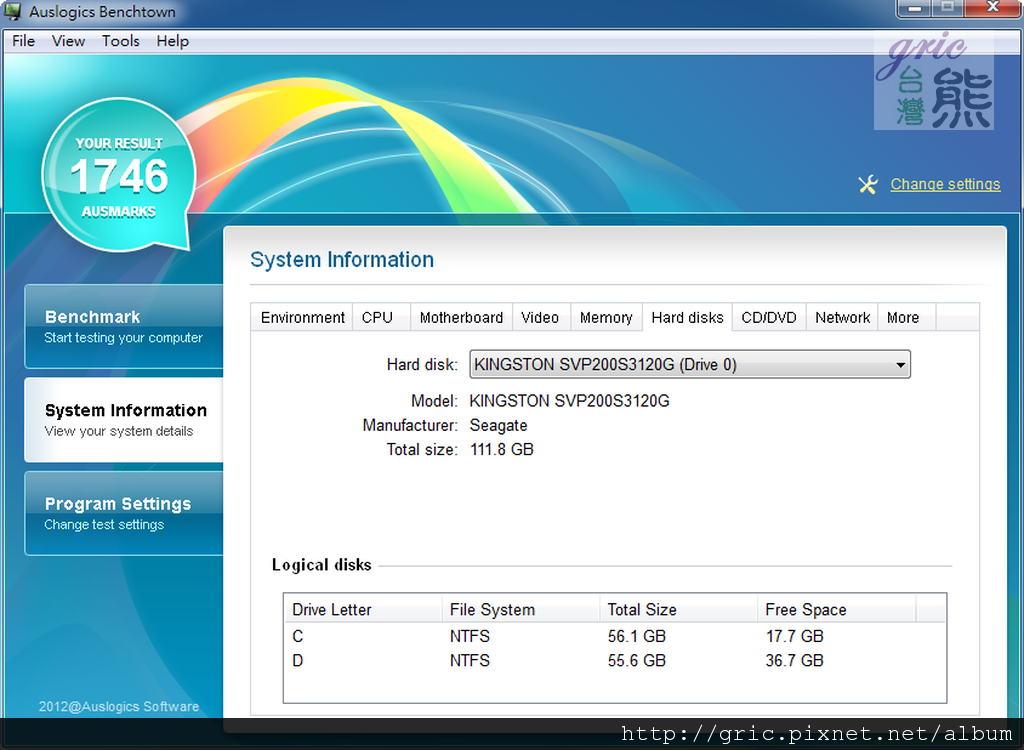Screen dimensions: 1024x750
Task: Click the 36.7 GB free space value
Action: coord(795,660)
